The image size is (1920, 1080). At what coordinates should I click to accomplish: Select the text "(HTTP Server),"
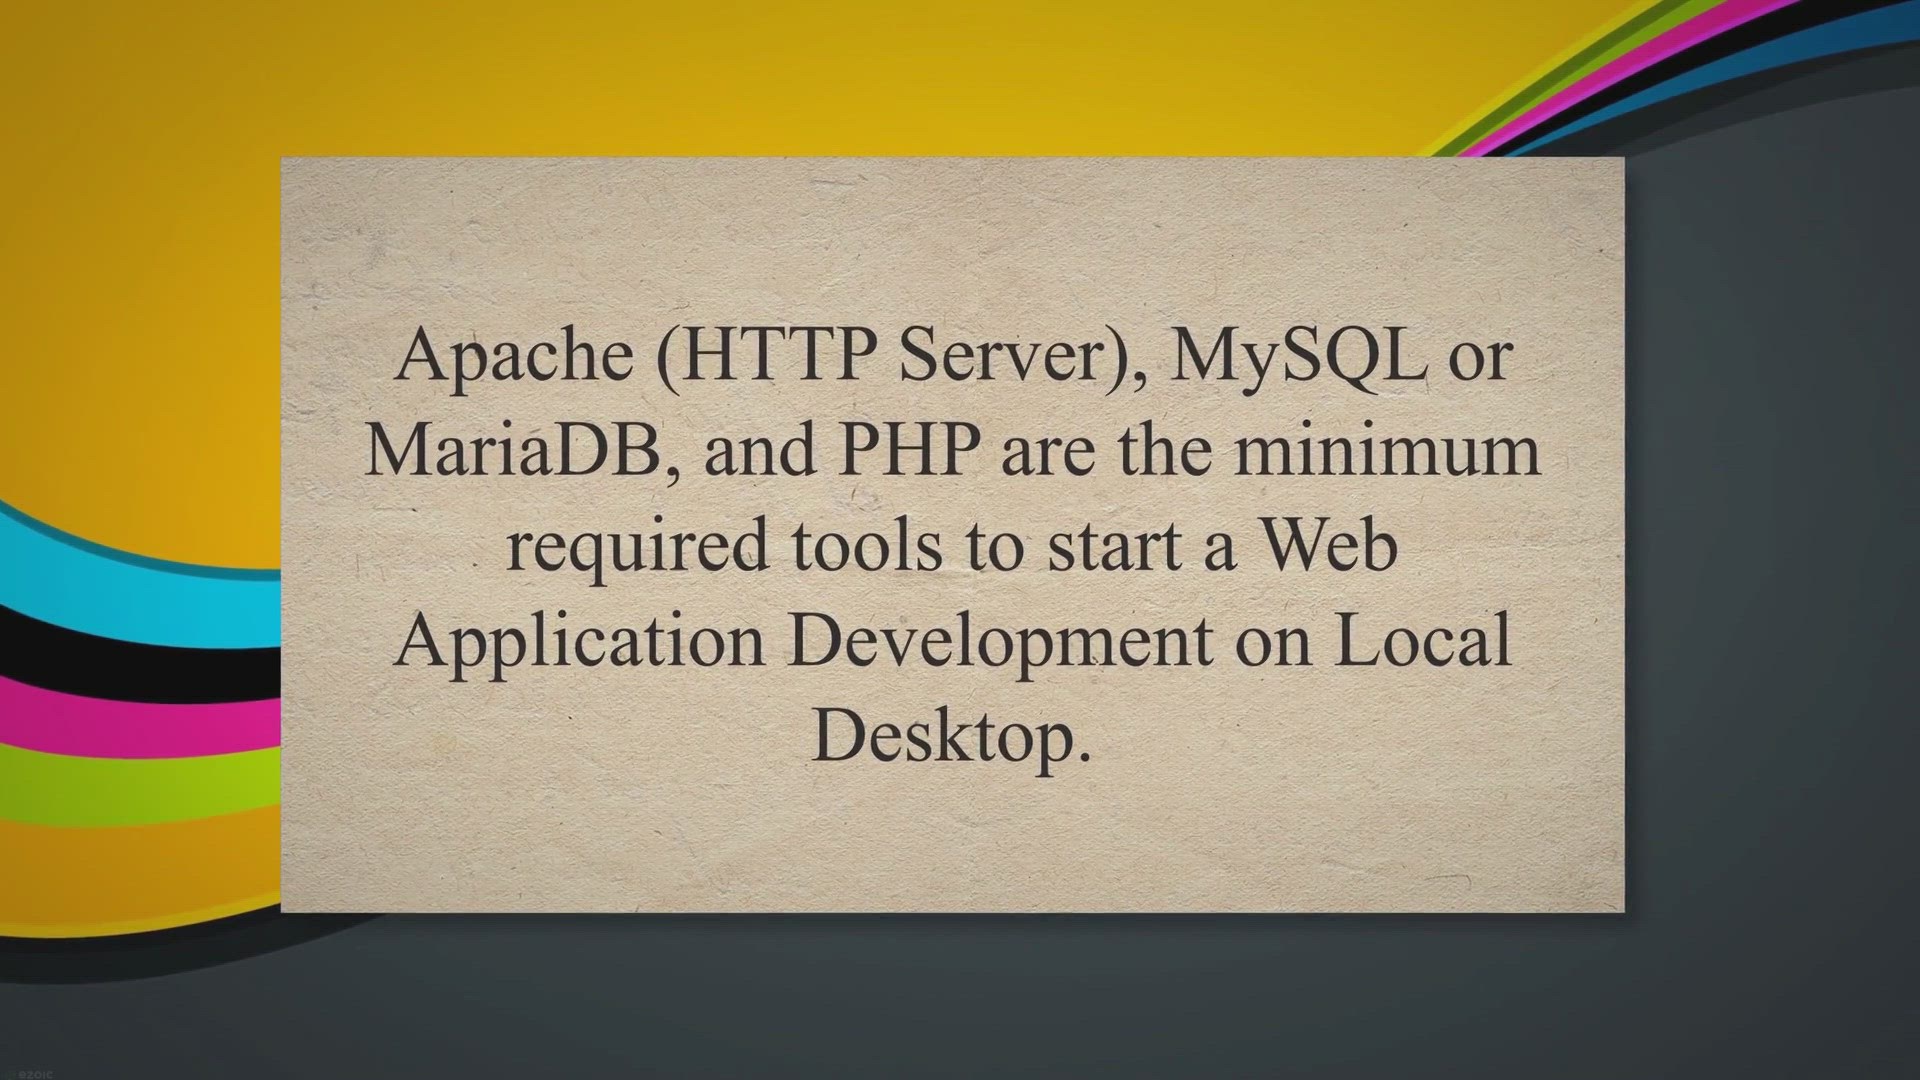[901, 356]
